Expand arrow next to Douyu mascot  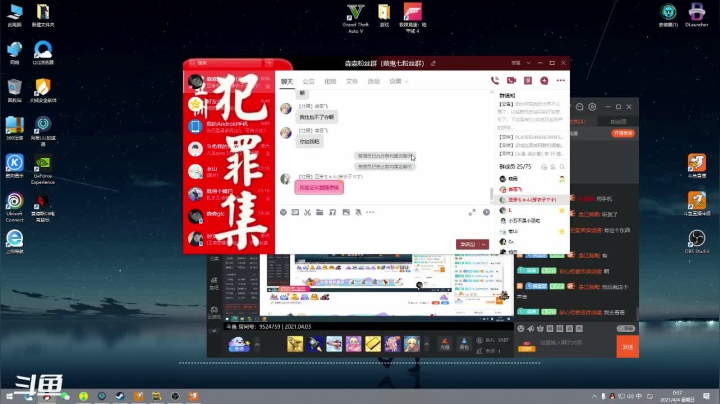tap(257, 344)
